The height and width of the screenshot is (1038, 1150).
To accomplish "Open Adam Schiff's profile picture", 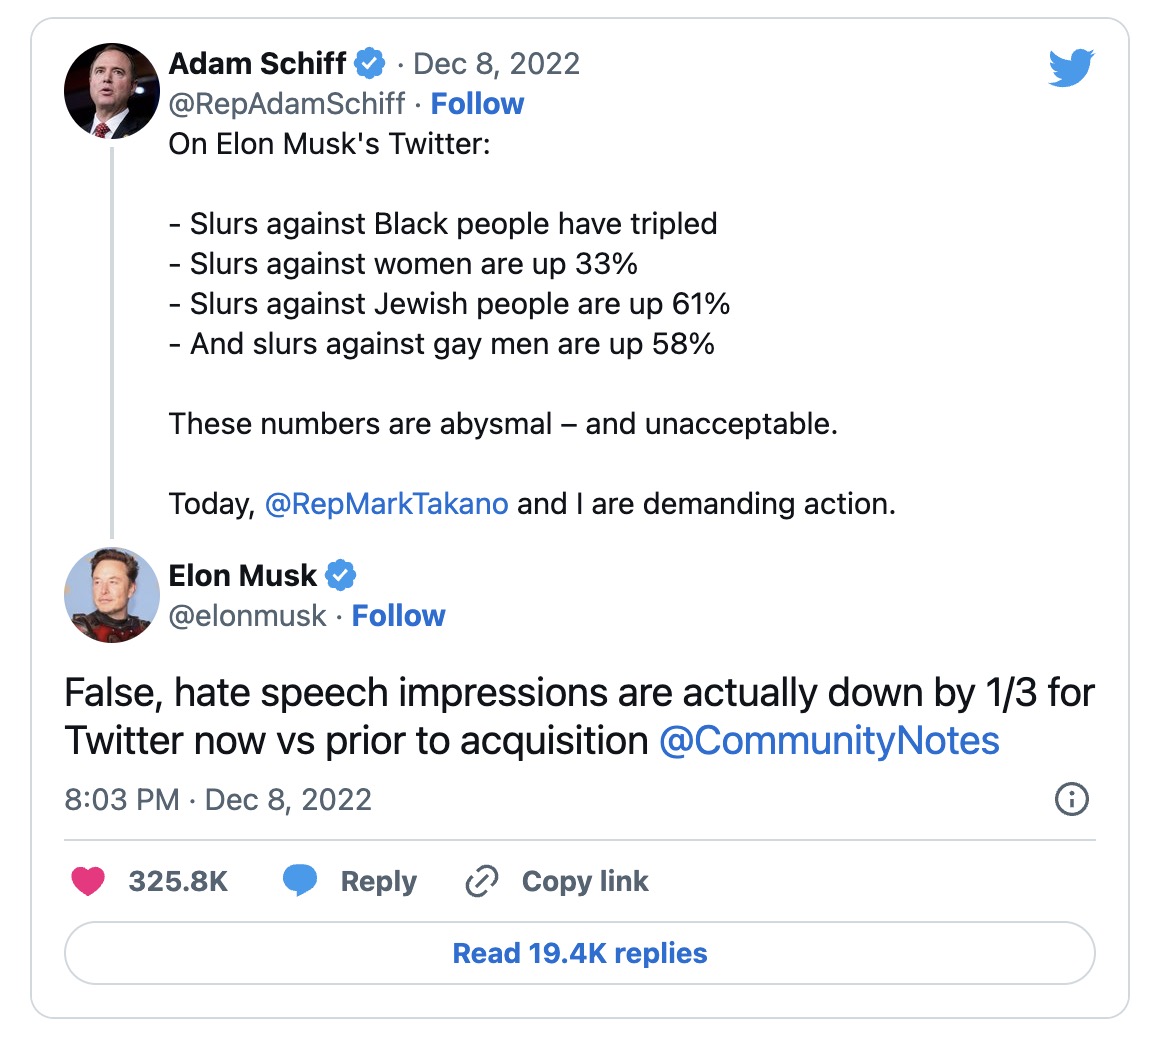I will point(112,91).
